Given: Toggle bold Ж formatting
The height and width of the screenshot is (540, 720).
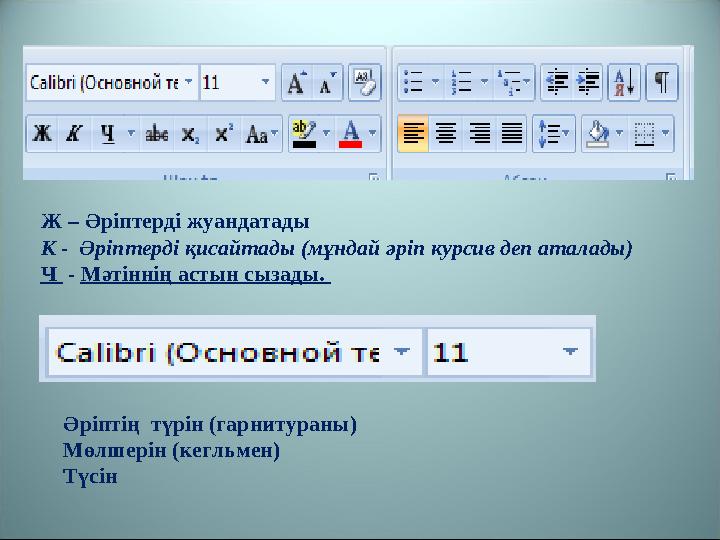Looking at the screenshot, I should click(42, 134).
